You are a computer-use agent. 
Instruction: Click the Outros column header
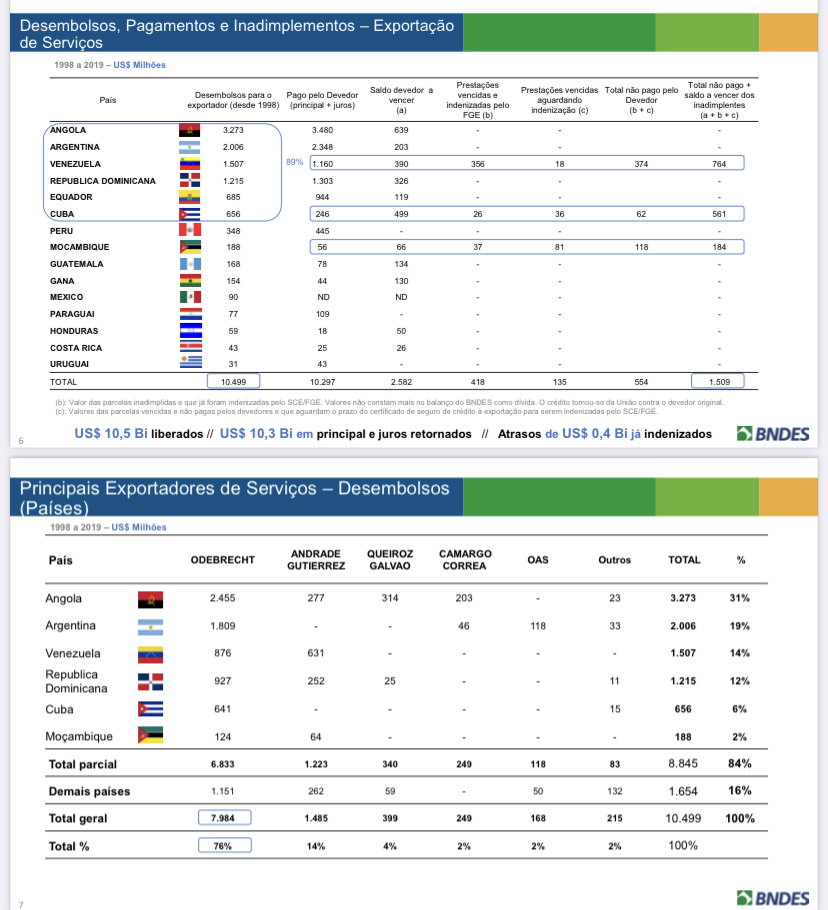click(x=614, y=560)
